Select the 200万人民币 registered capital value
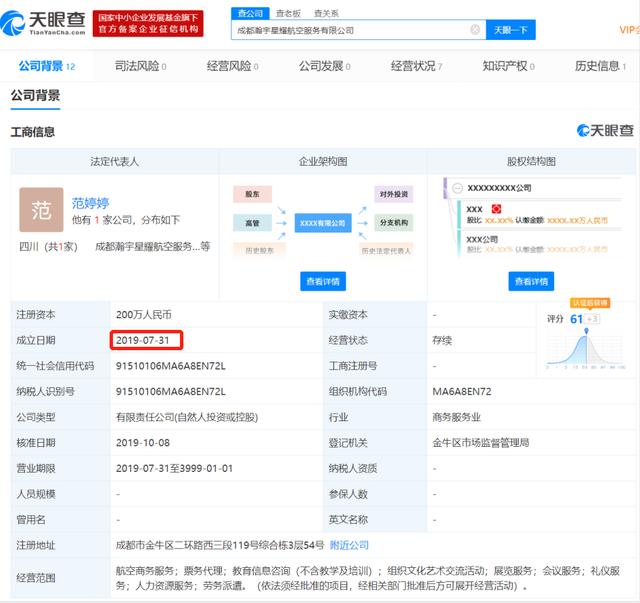The image size is (640, 603). [x=144, y=314]
